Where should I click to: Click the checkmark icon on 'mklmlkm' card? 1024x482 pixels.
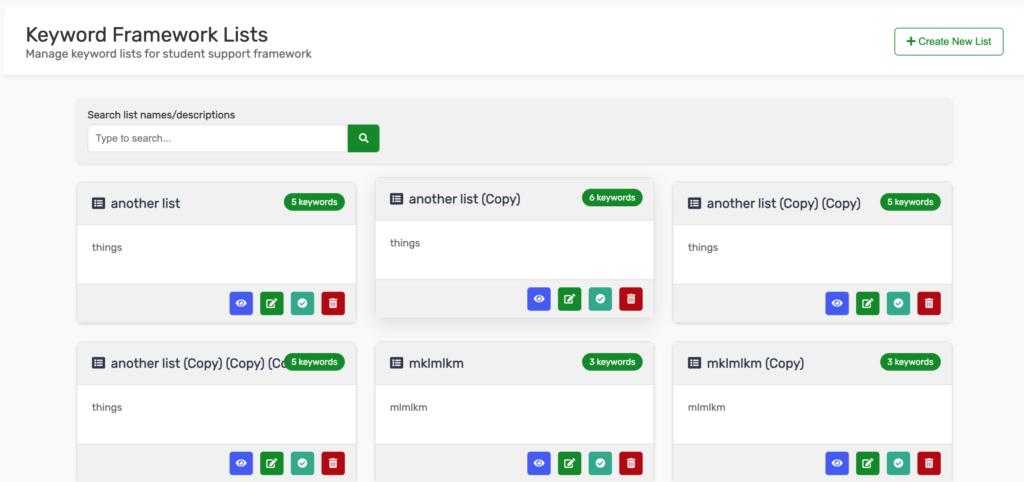(x=600, y=463)
